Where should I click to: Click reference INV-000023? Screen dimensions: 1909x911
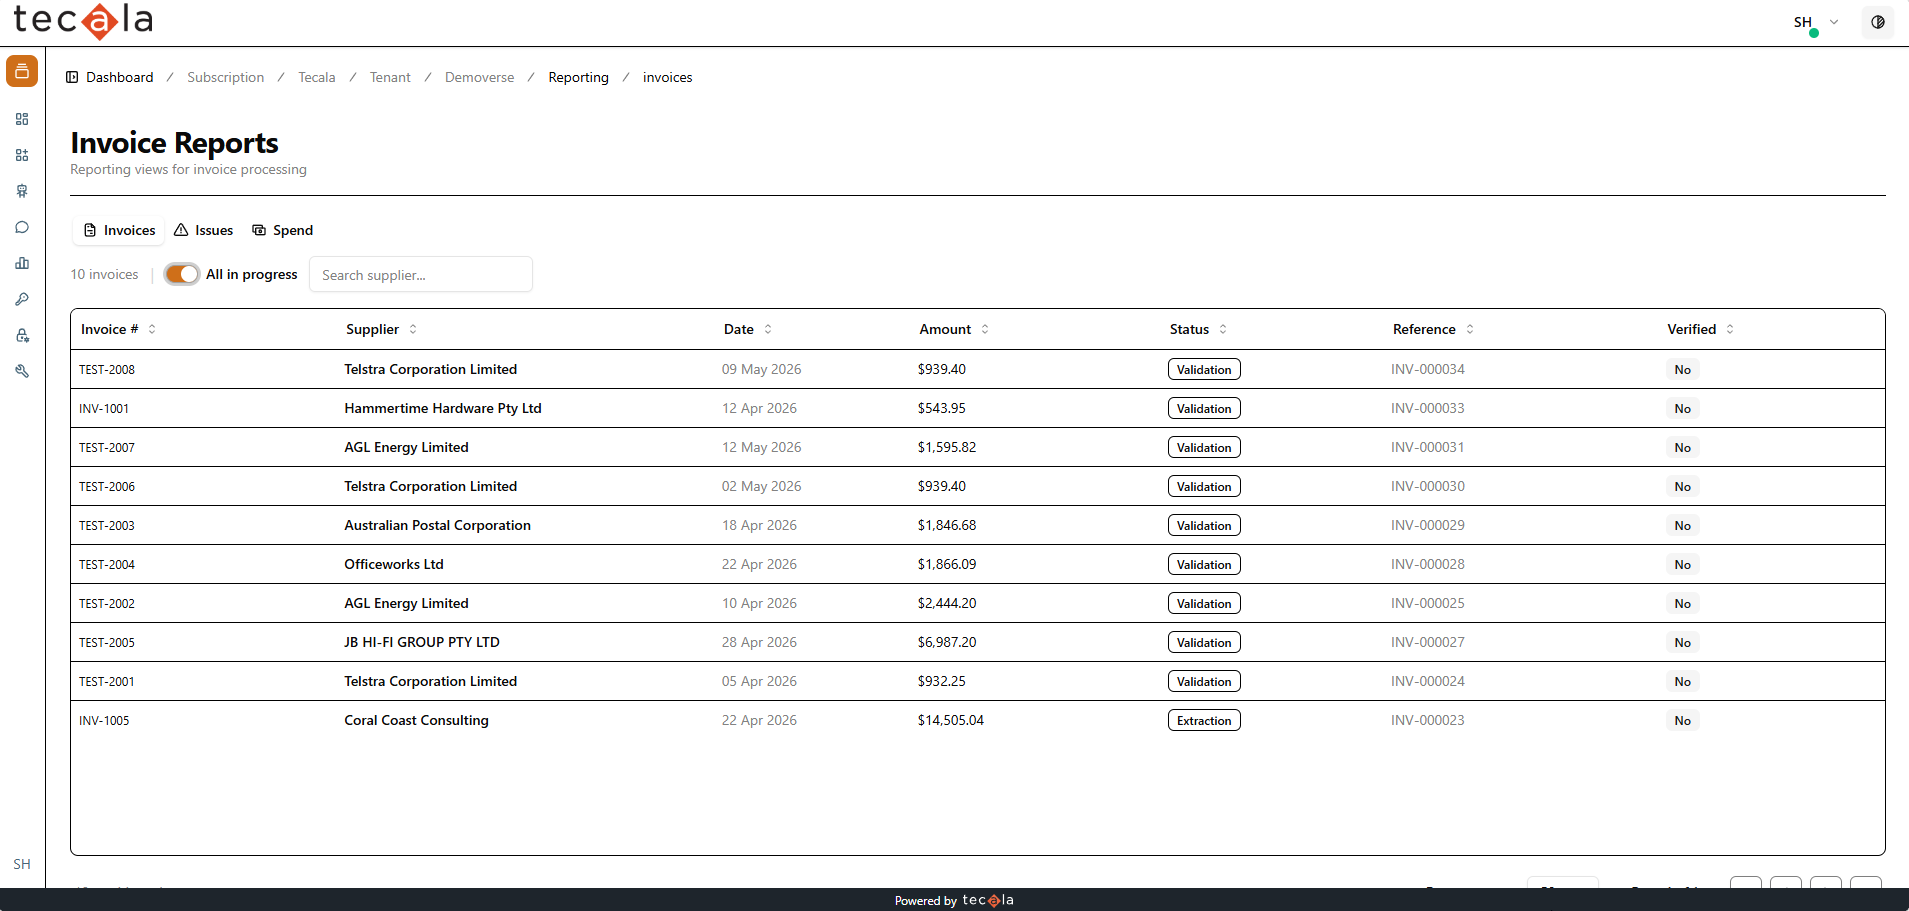click(1428, 720)
